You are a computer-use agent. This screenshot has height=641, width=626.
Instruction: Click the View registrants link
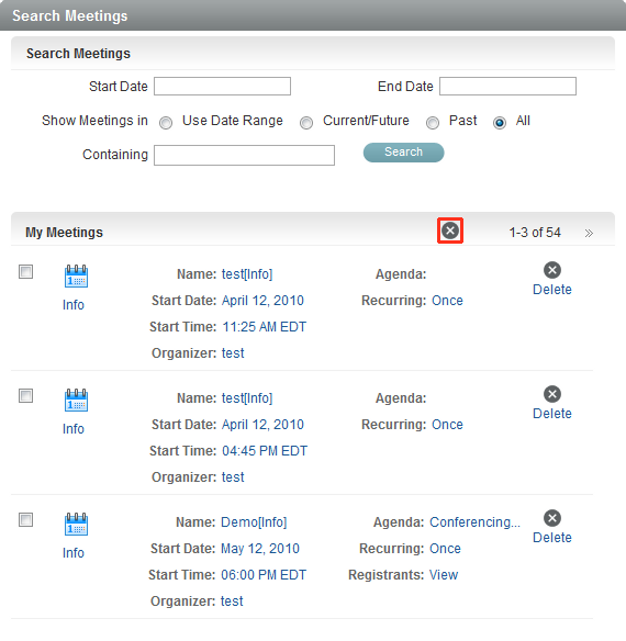443,575
